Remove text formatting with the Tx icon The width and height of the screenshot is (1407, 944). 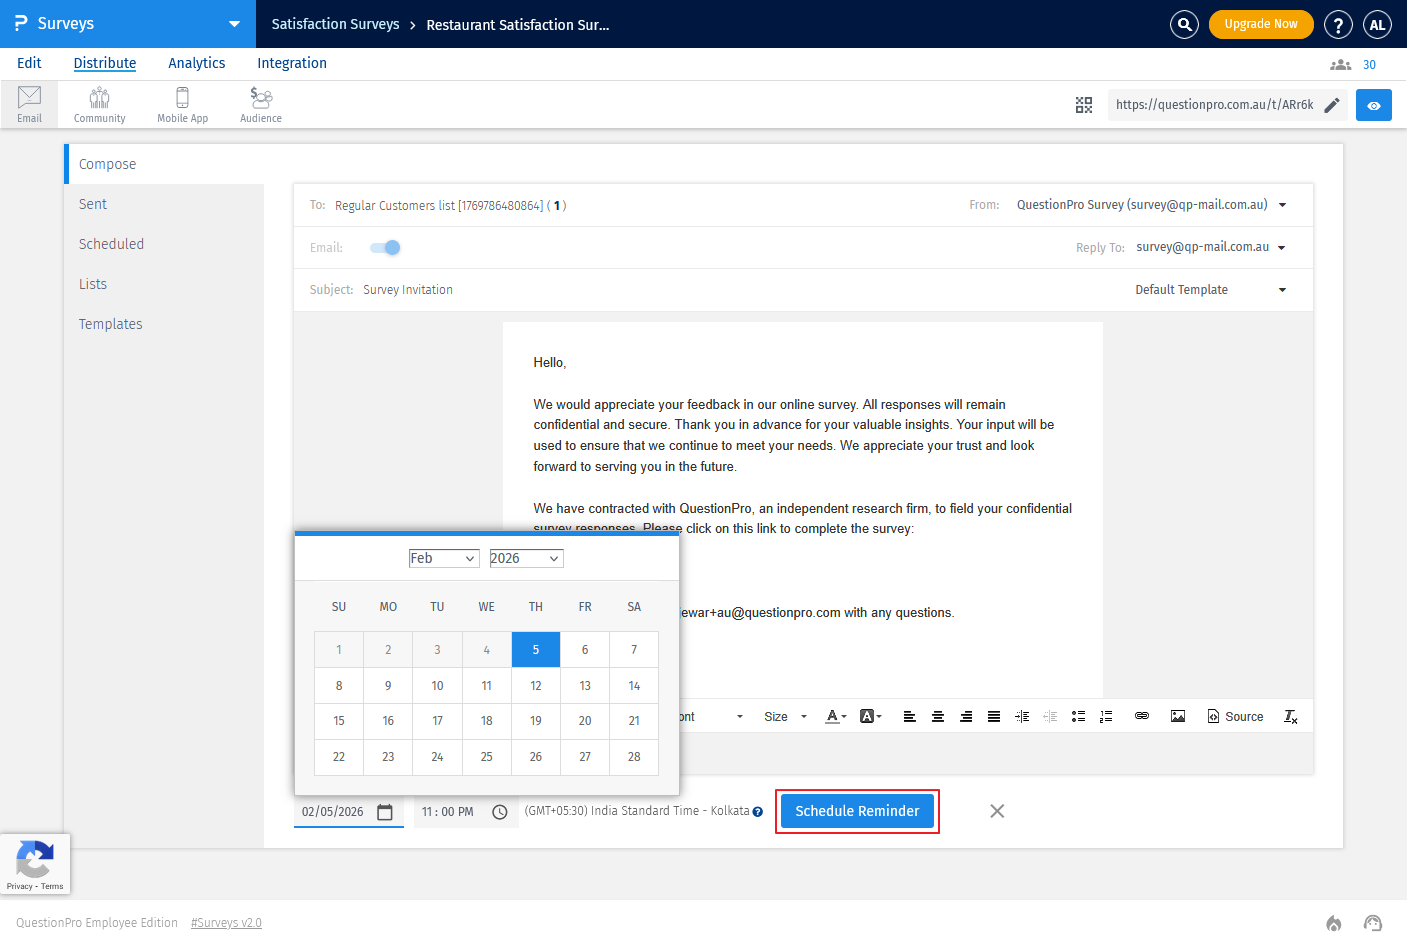point(1290,716)
